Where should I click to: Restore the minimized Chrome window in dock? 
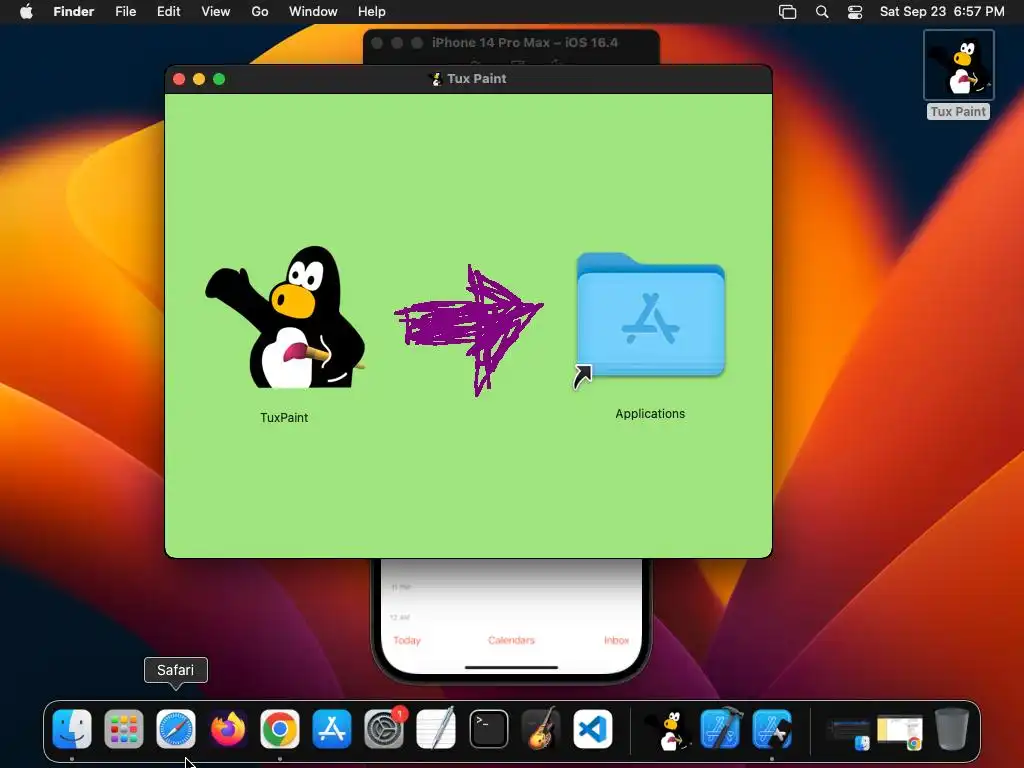point(900,733)
